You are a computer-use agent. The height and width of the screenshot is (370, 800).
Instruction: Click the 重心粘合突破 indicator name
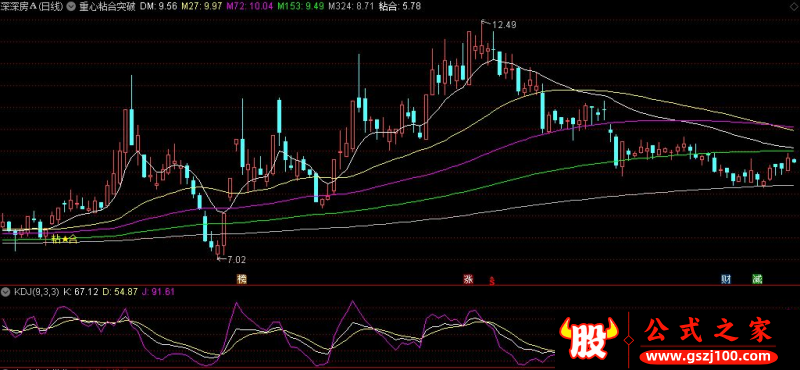(x=107, y=6)
